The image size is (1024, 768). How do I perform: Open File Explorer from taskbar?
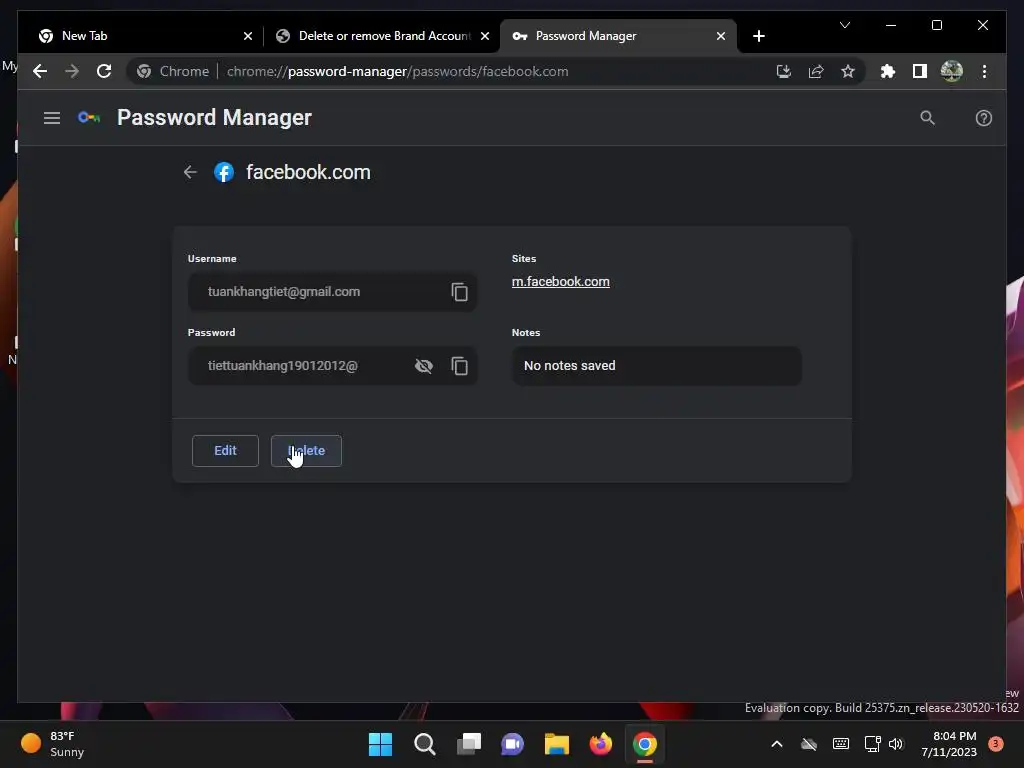pos(557,744)
